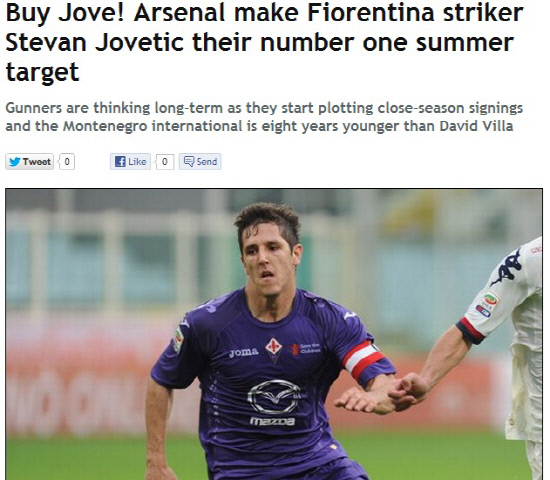Click the 'Buy Jove!' headline text

tap(65, 13)
